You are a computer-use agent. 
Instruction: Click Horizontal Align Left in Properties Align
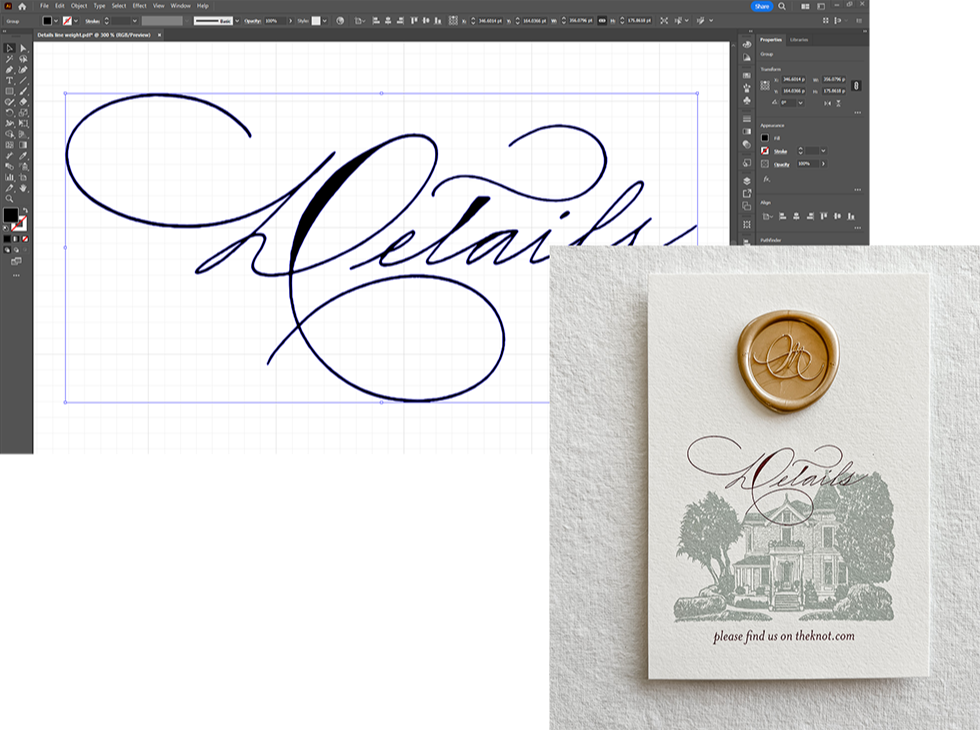point(782,216)
